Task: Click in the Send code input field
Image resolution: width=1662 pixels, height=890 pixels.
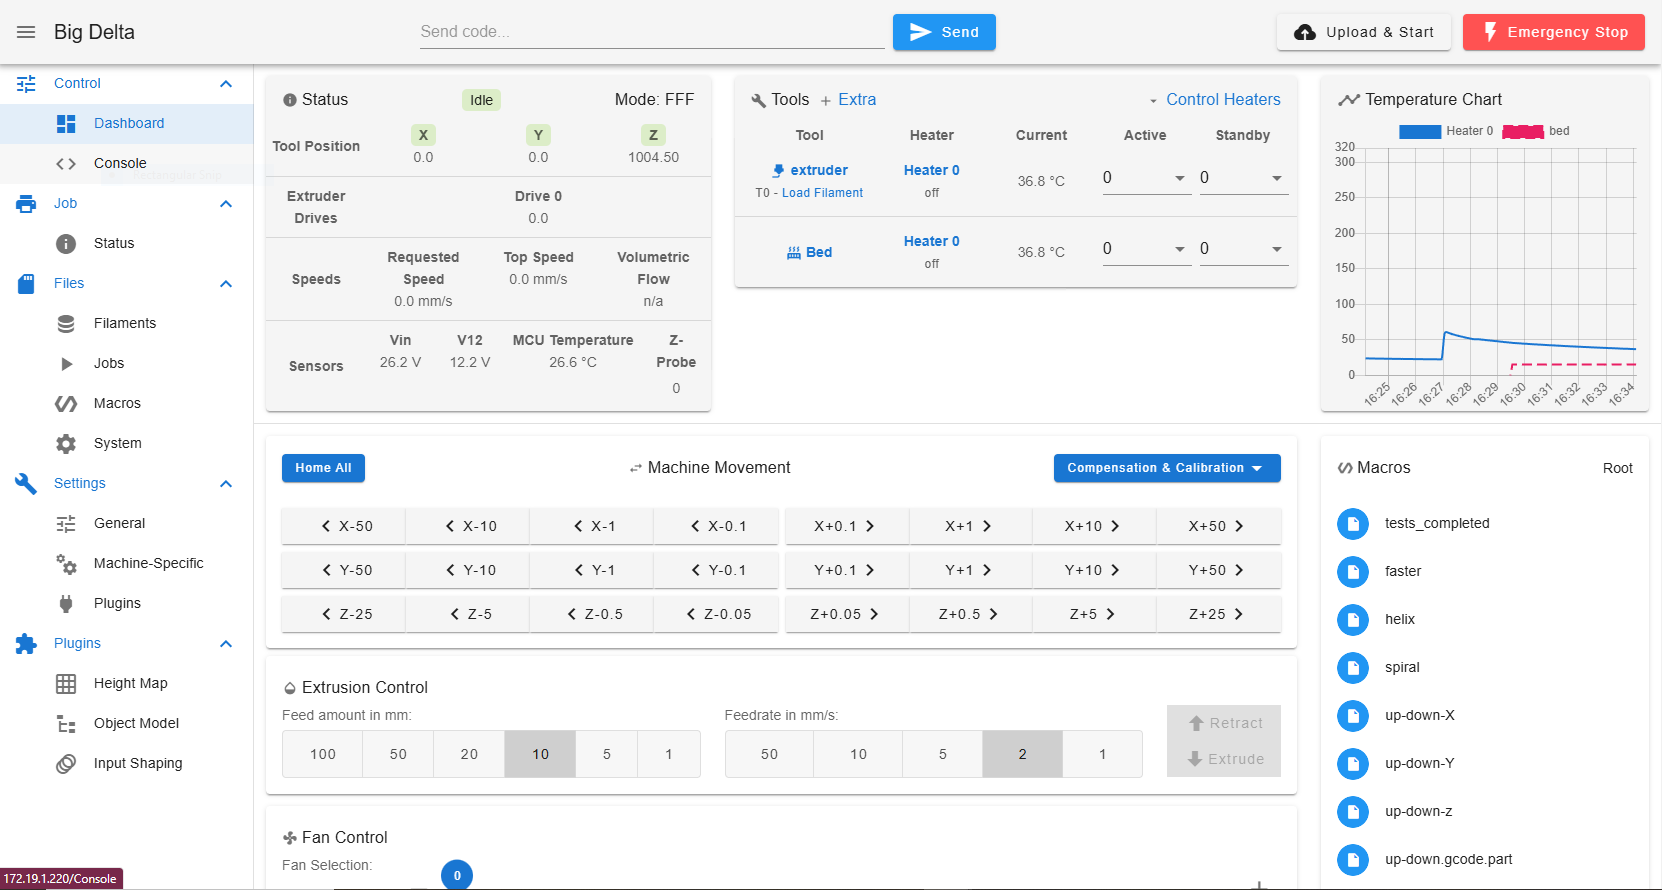Action: (652, 32)
